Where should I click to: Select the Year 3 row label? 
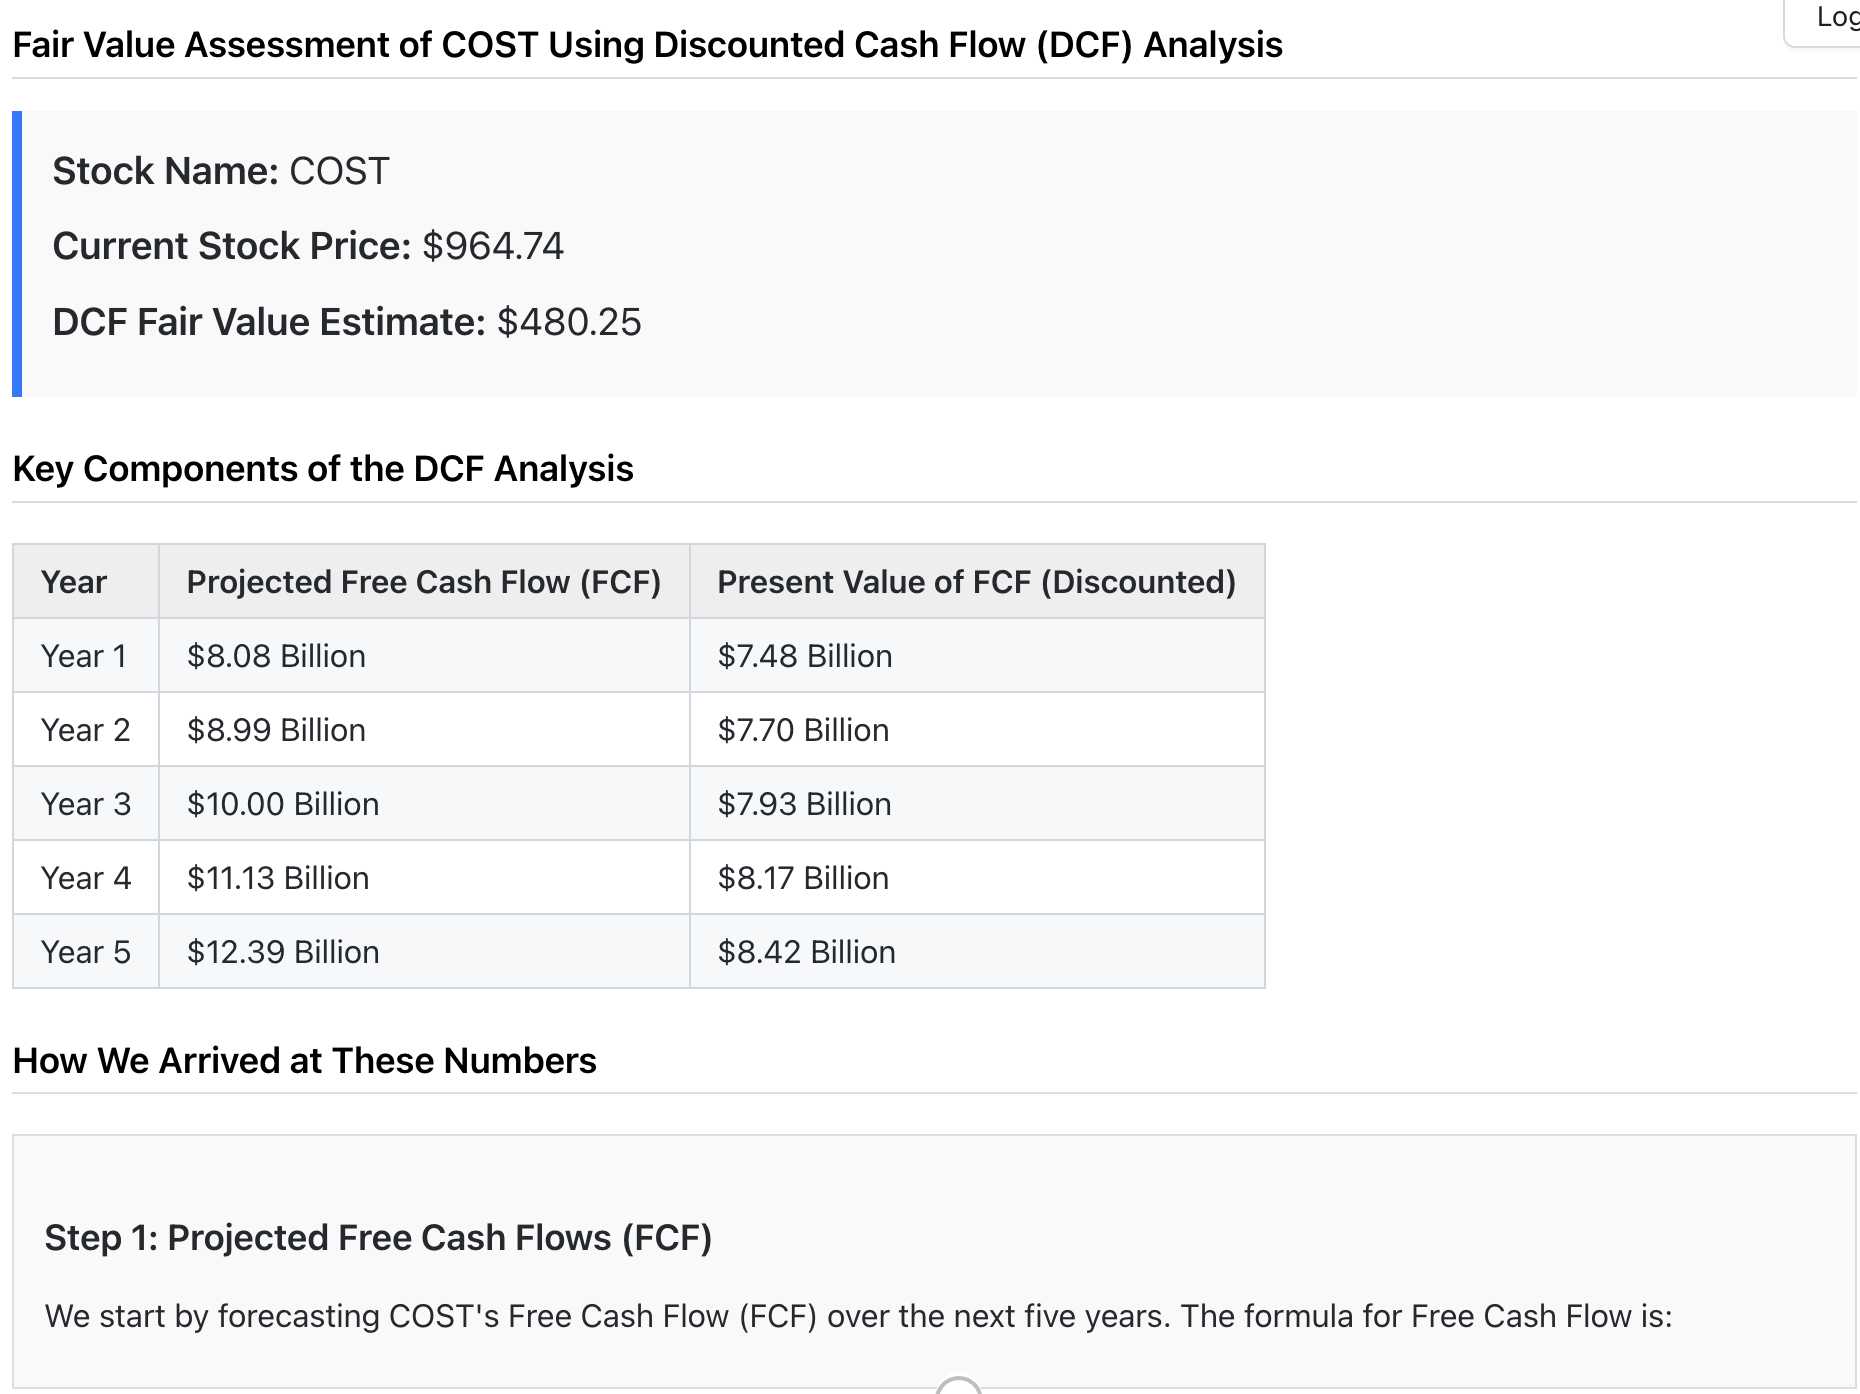[x=86, y=804]
